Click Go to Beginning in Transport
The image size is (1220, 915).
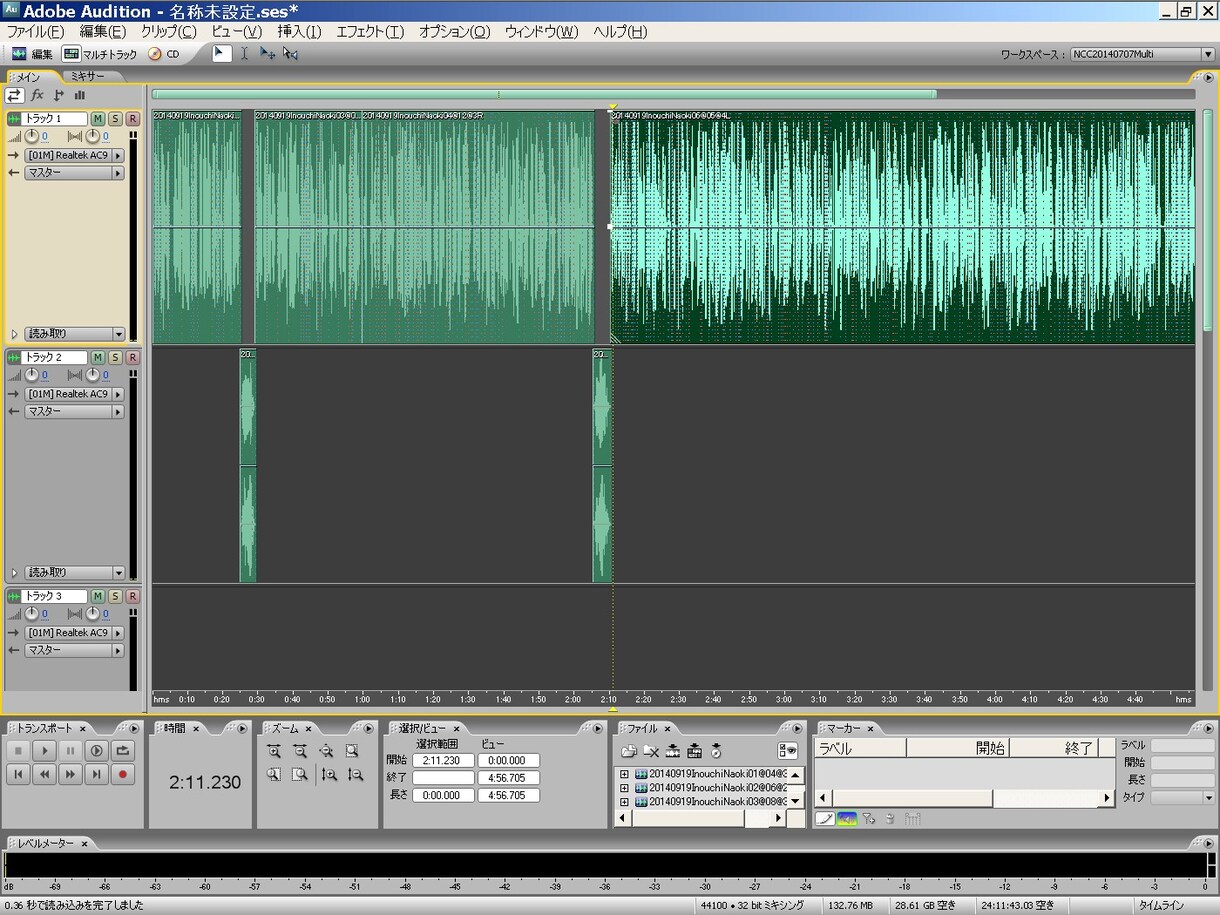coord(19,773)
